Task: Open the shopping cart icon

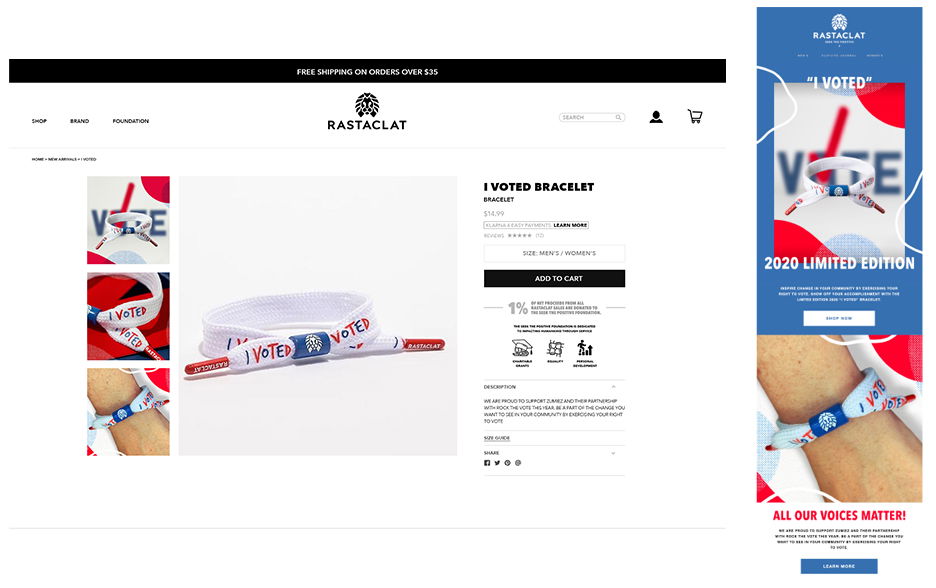Action: [695, 116]
